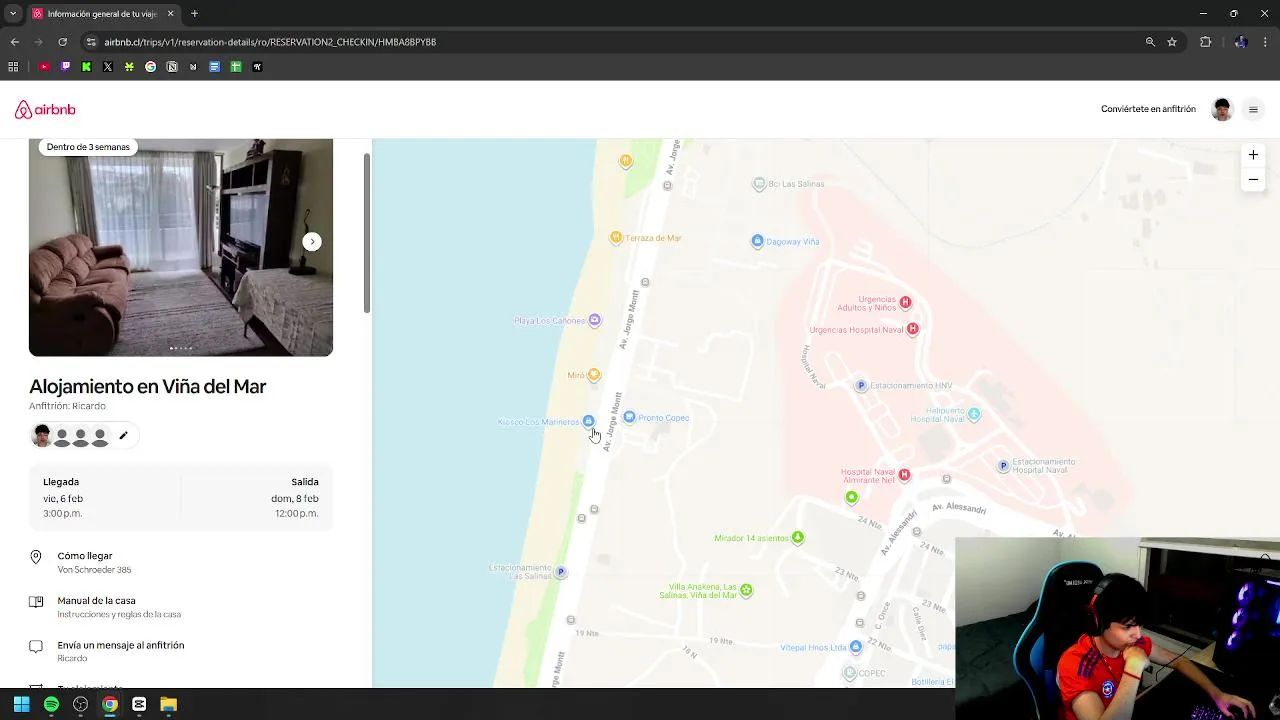Open the user profile avatar

[1221, 110]
